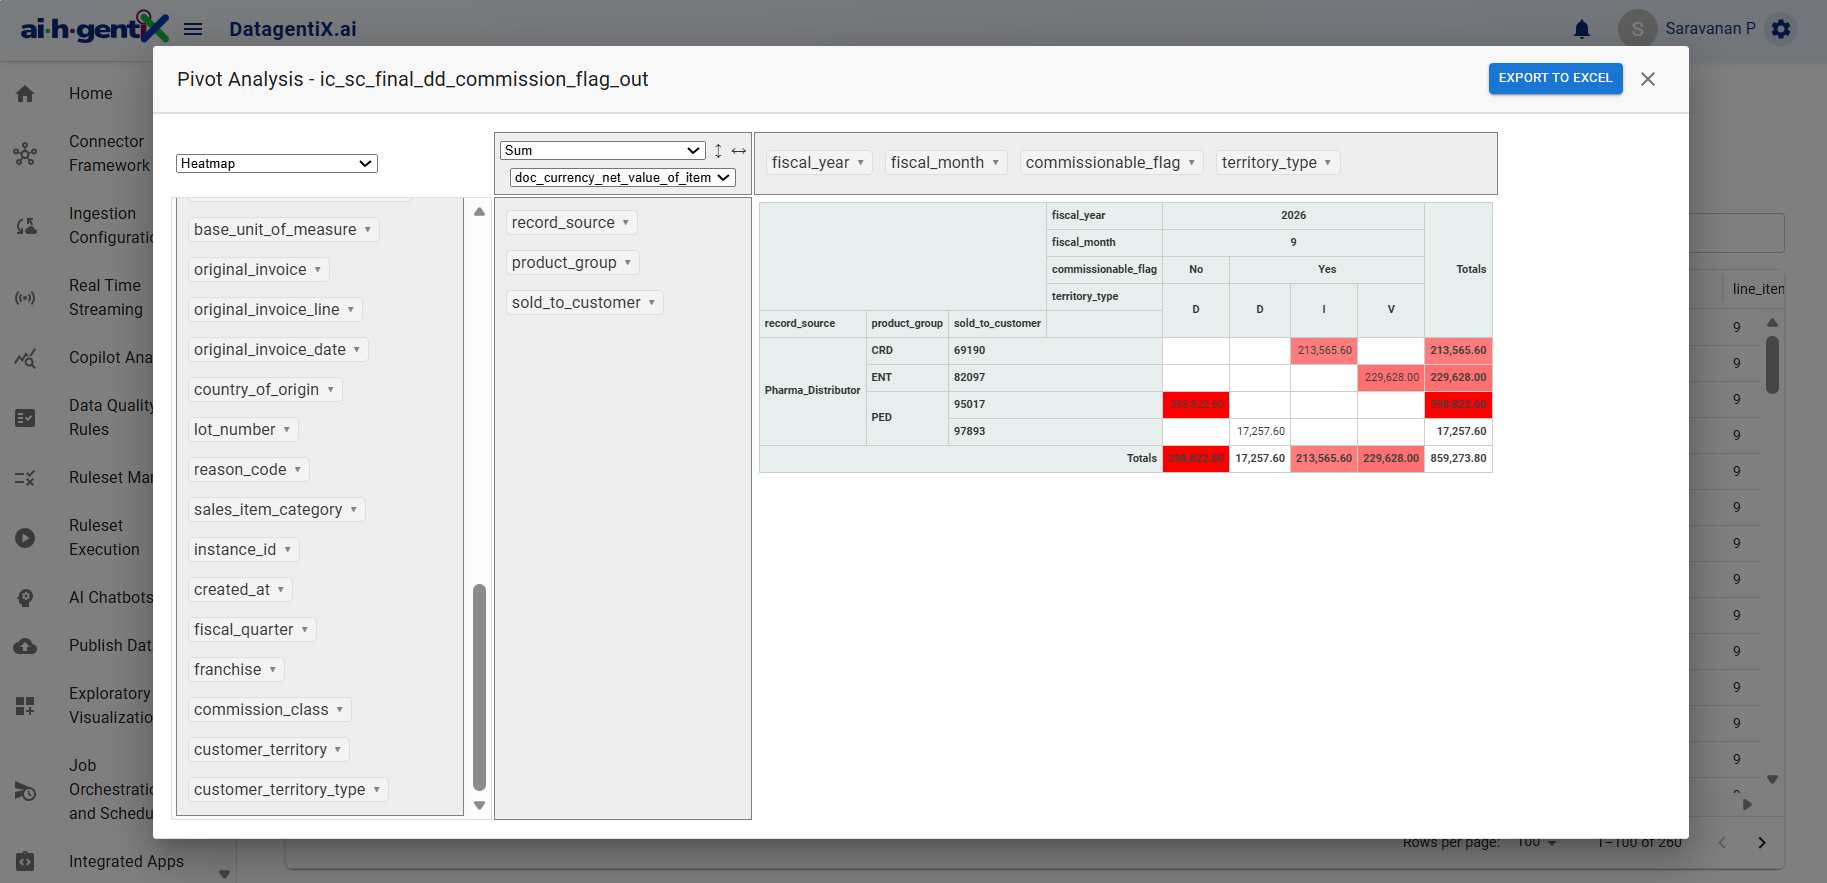Click the notifications bell icon
This screenshot has height=883, width=1827.
(1582, 29)
